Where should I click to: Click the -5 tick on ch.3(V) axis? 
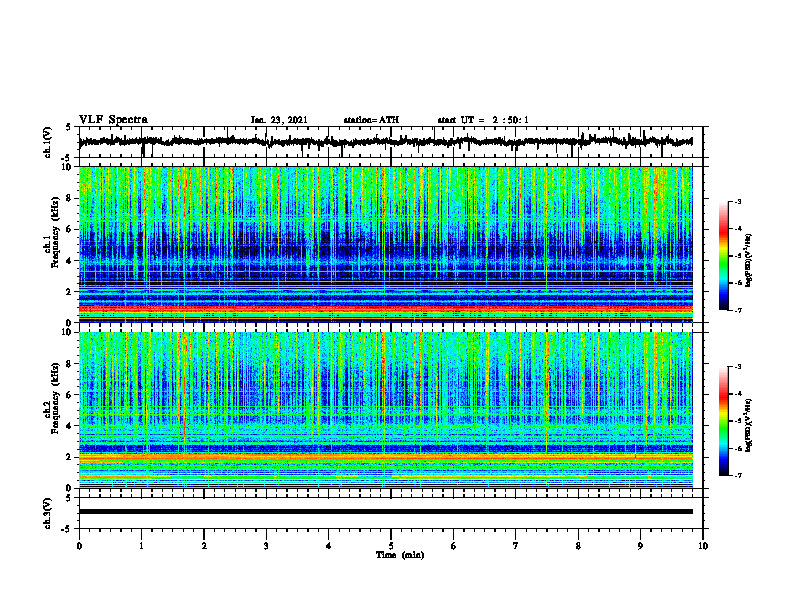coord(66,529)
